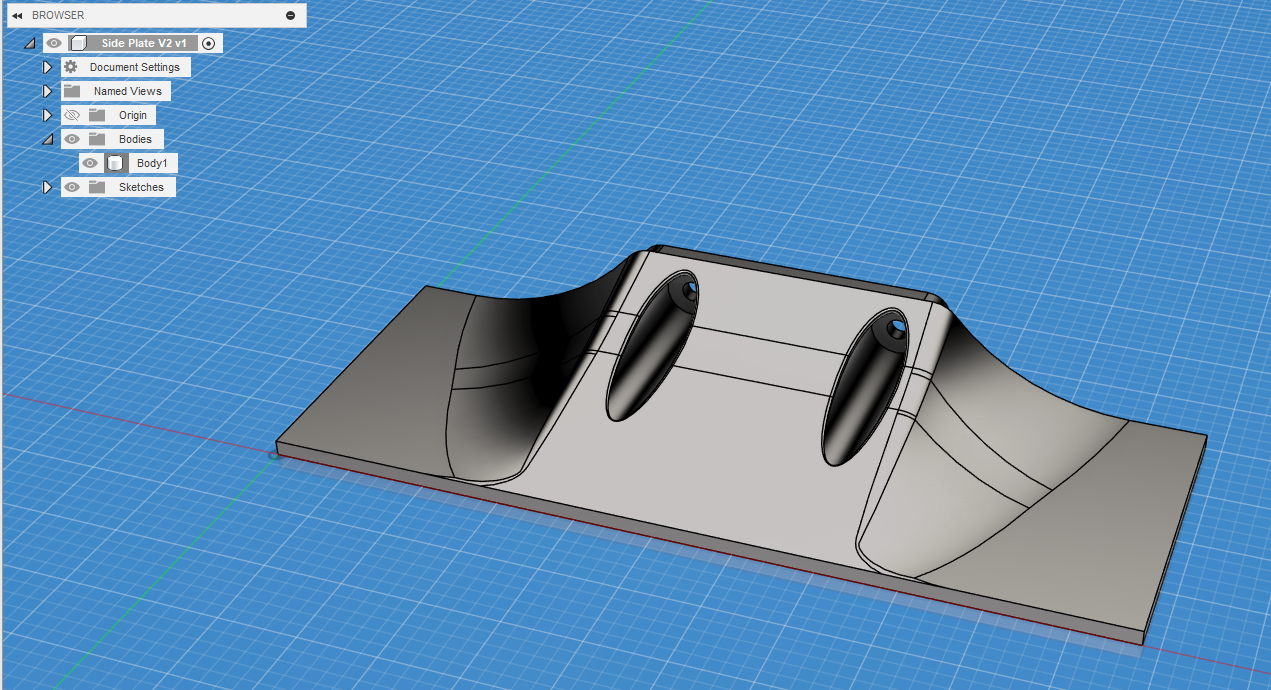Select the Bodies label
Screen dimensions: 1271x690
(x=135, y=139)
